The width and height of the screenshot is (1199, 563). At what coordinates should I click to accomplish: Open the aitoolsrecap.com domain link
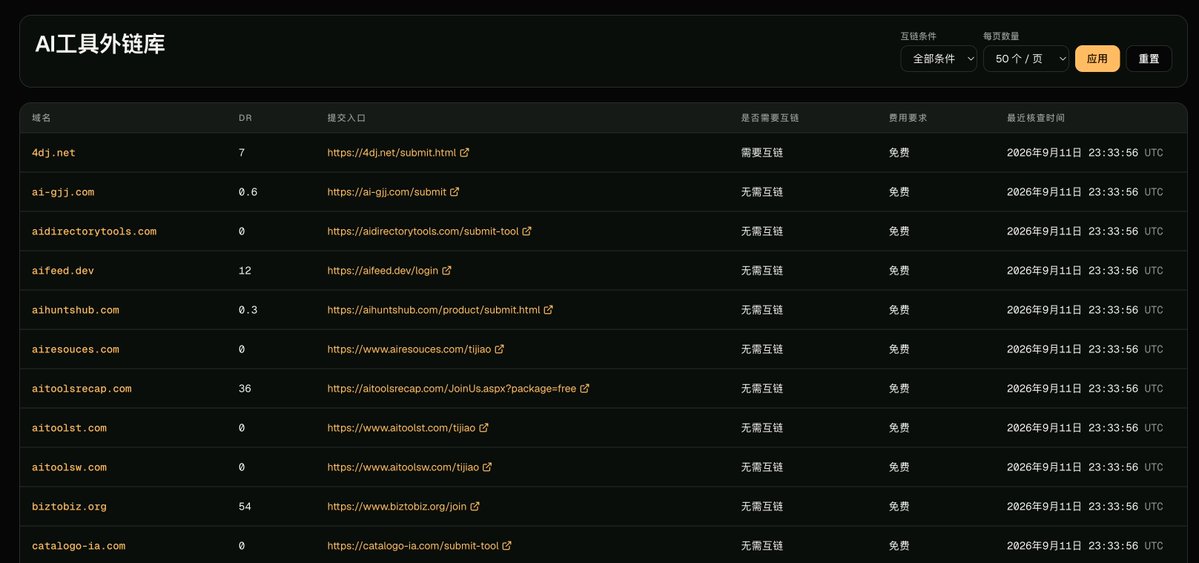pos(82,389)
